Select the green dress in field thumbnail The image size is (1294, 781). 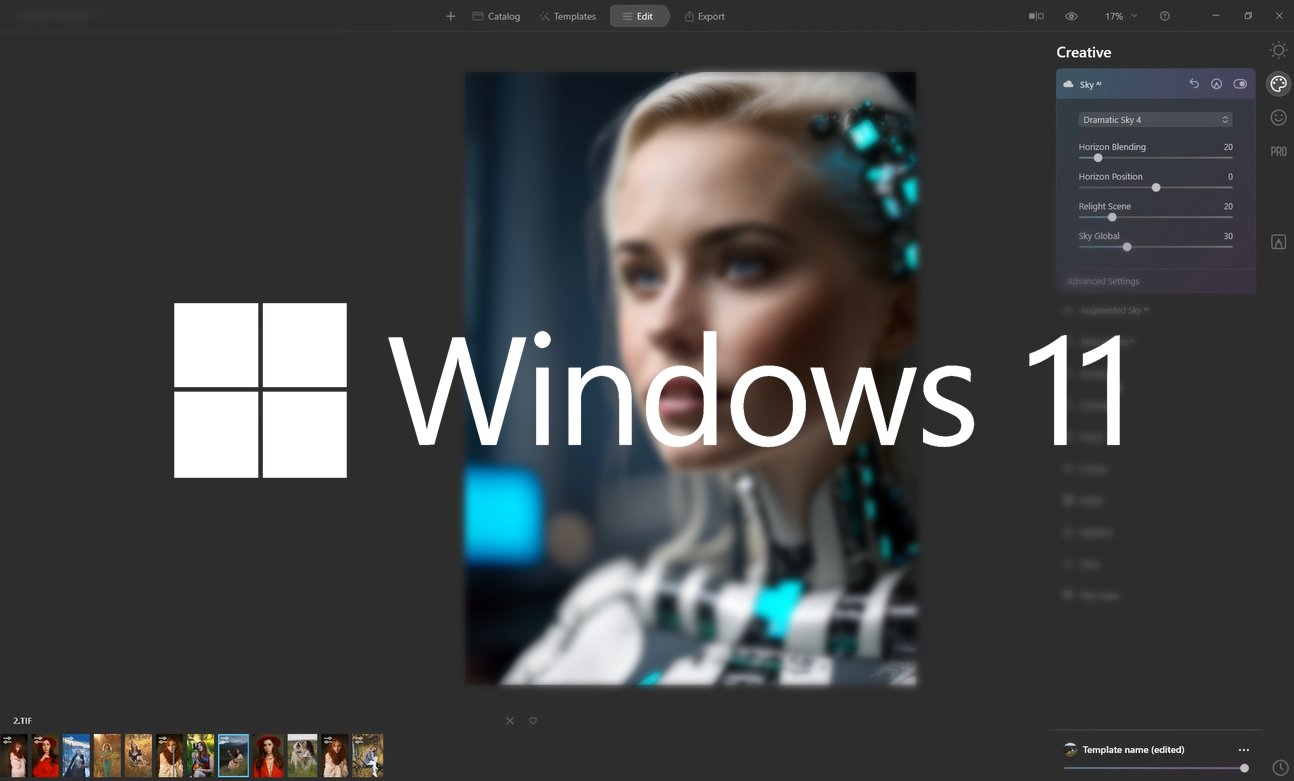[x=107, y=756]
